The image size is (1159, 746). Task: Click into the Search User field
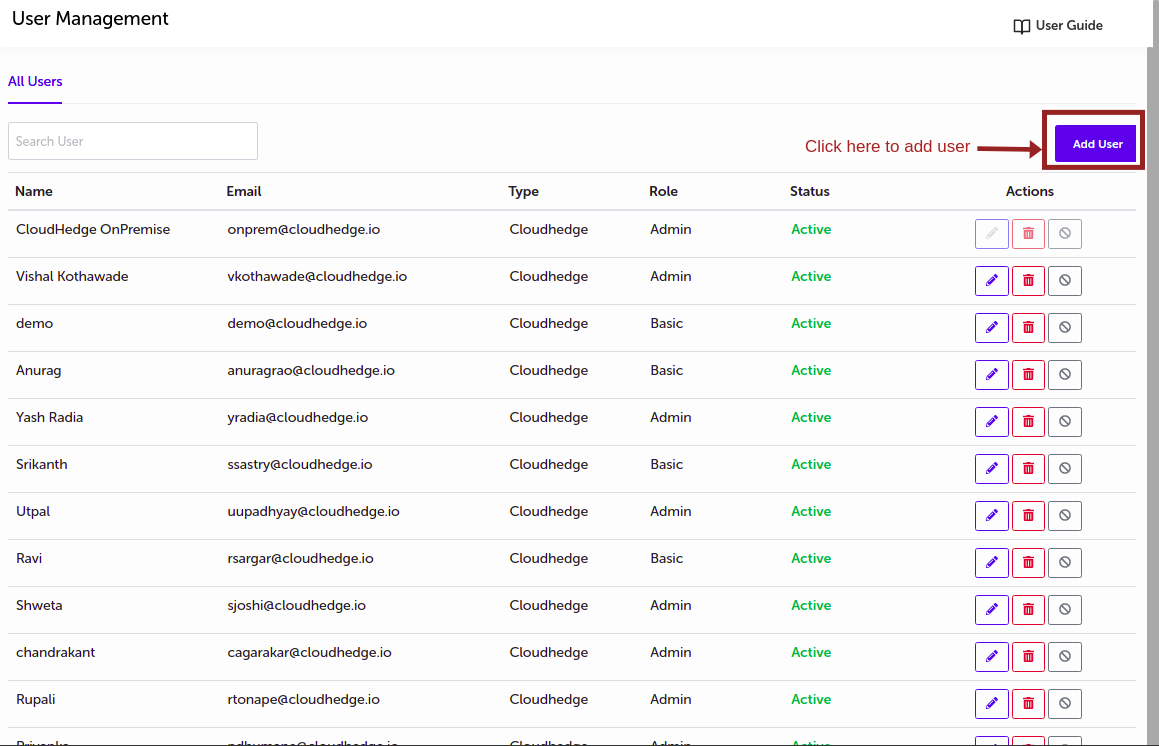click(133, 141)
